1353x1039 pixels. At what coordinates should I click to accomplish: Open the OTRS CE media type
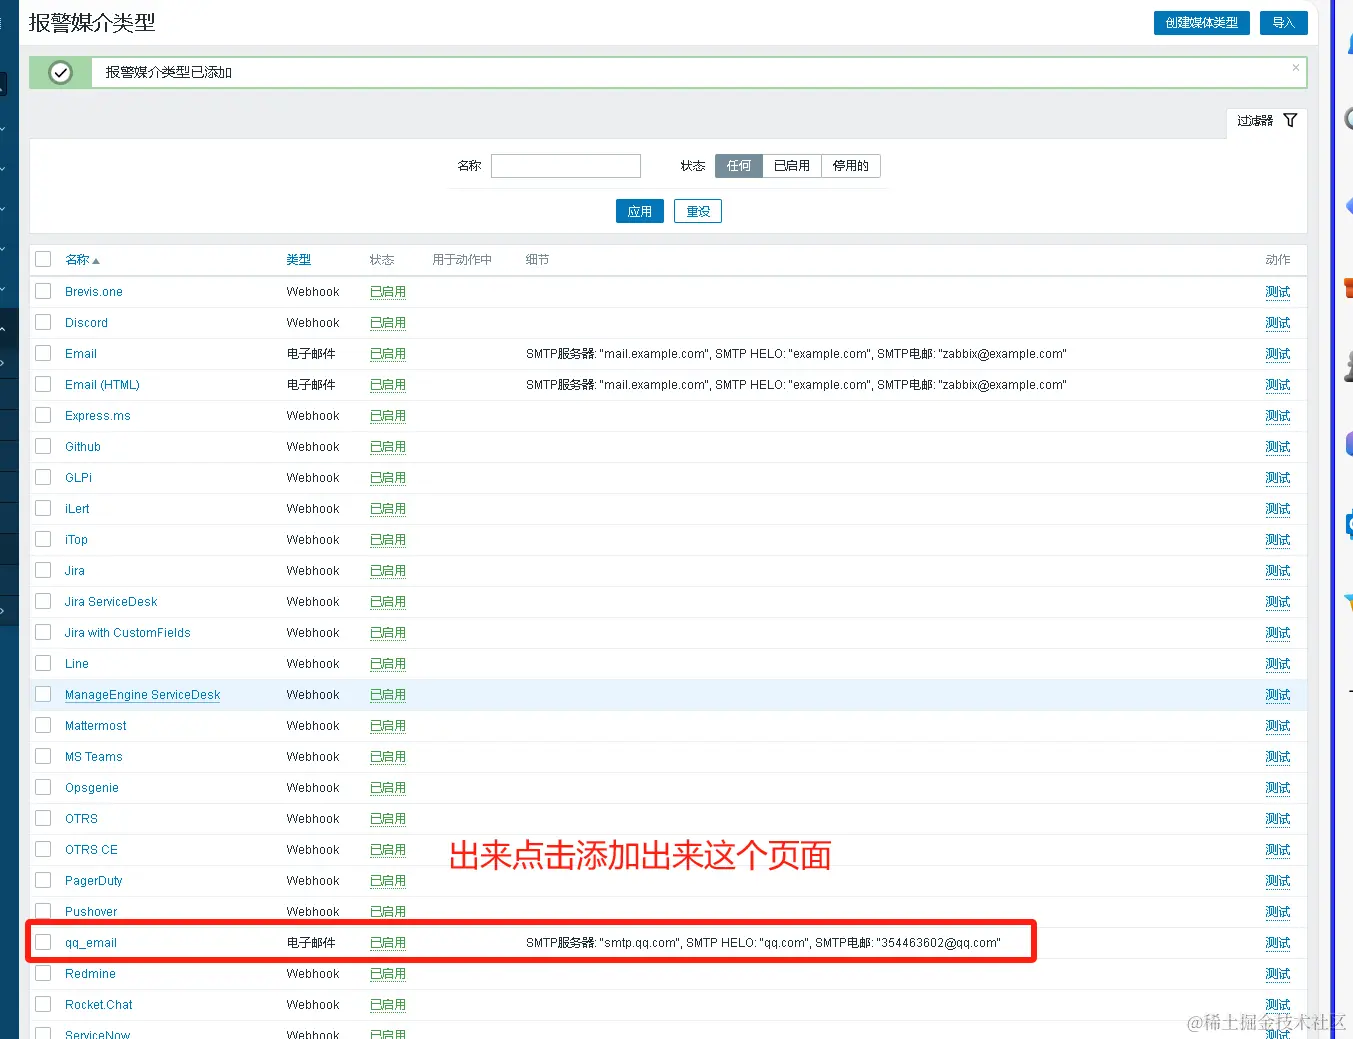tap(91, 850)
